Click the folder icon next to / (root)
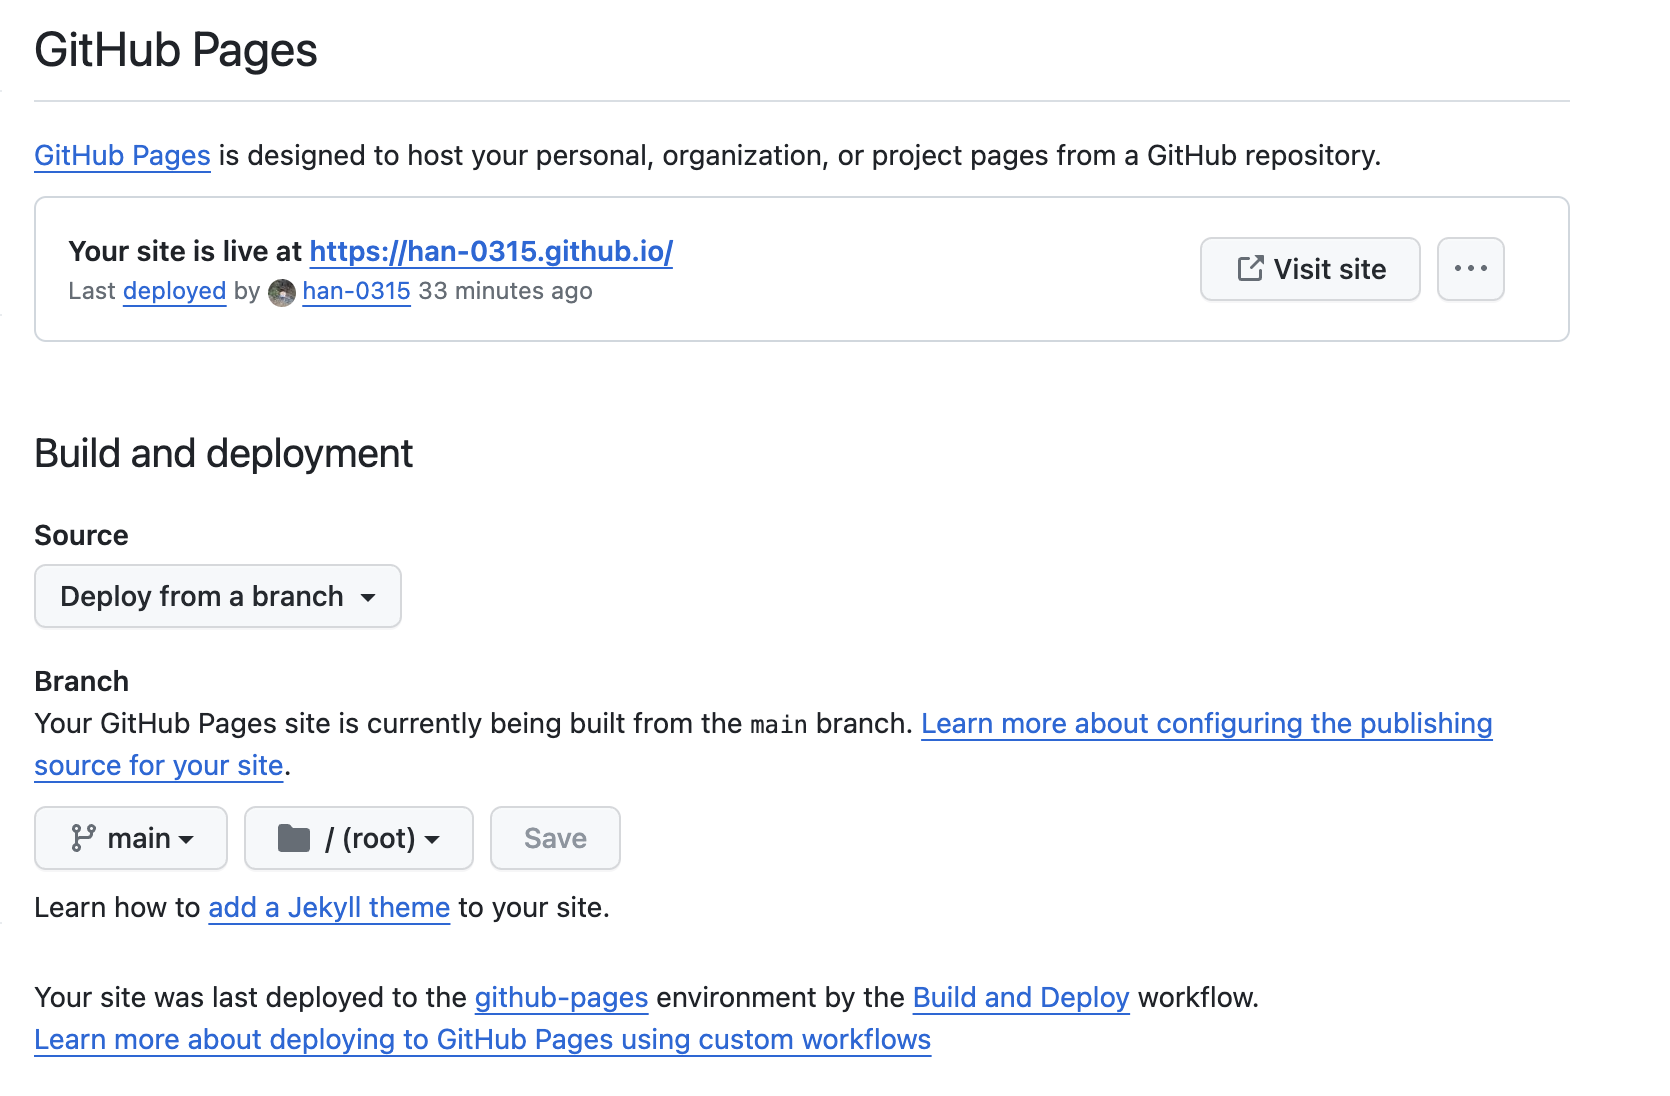 293,838
